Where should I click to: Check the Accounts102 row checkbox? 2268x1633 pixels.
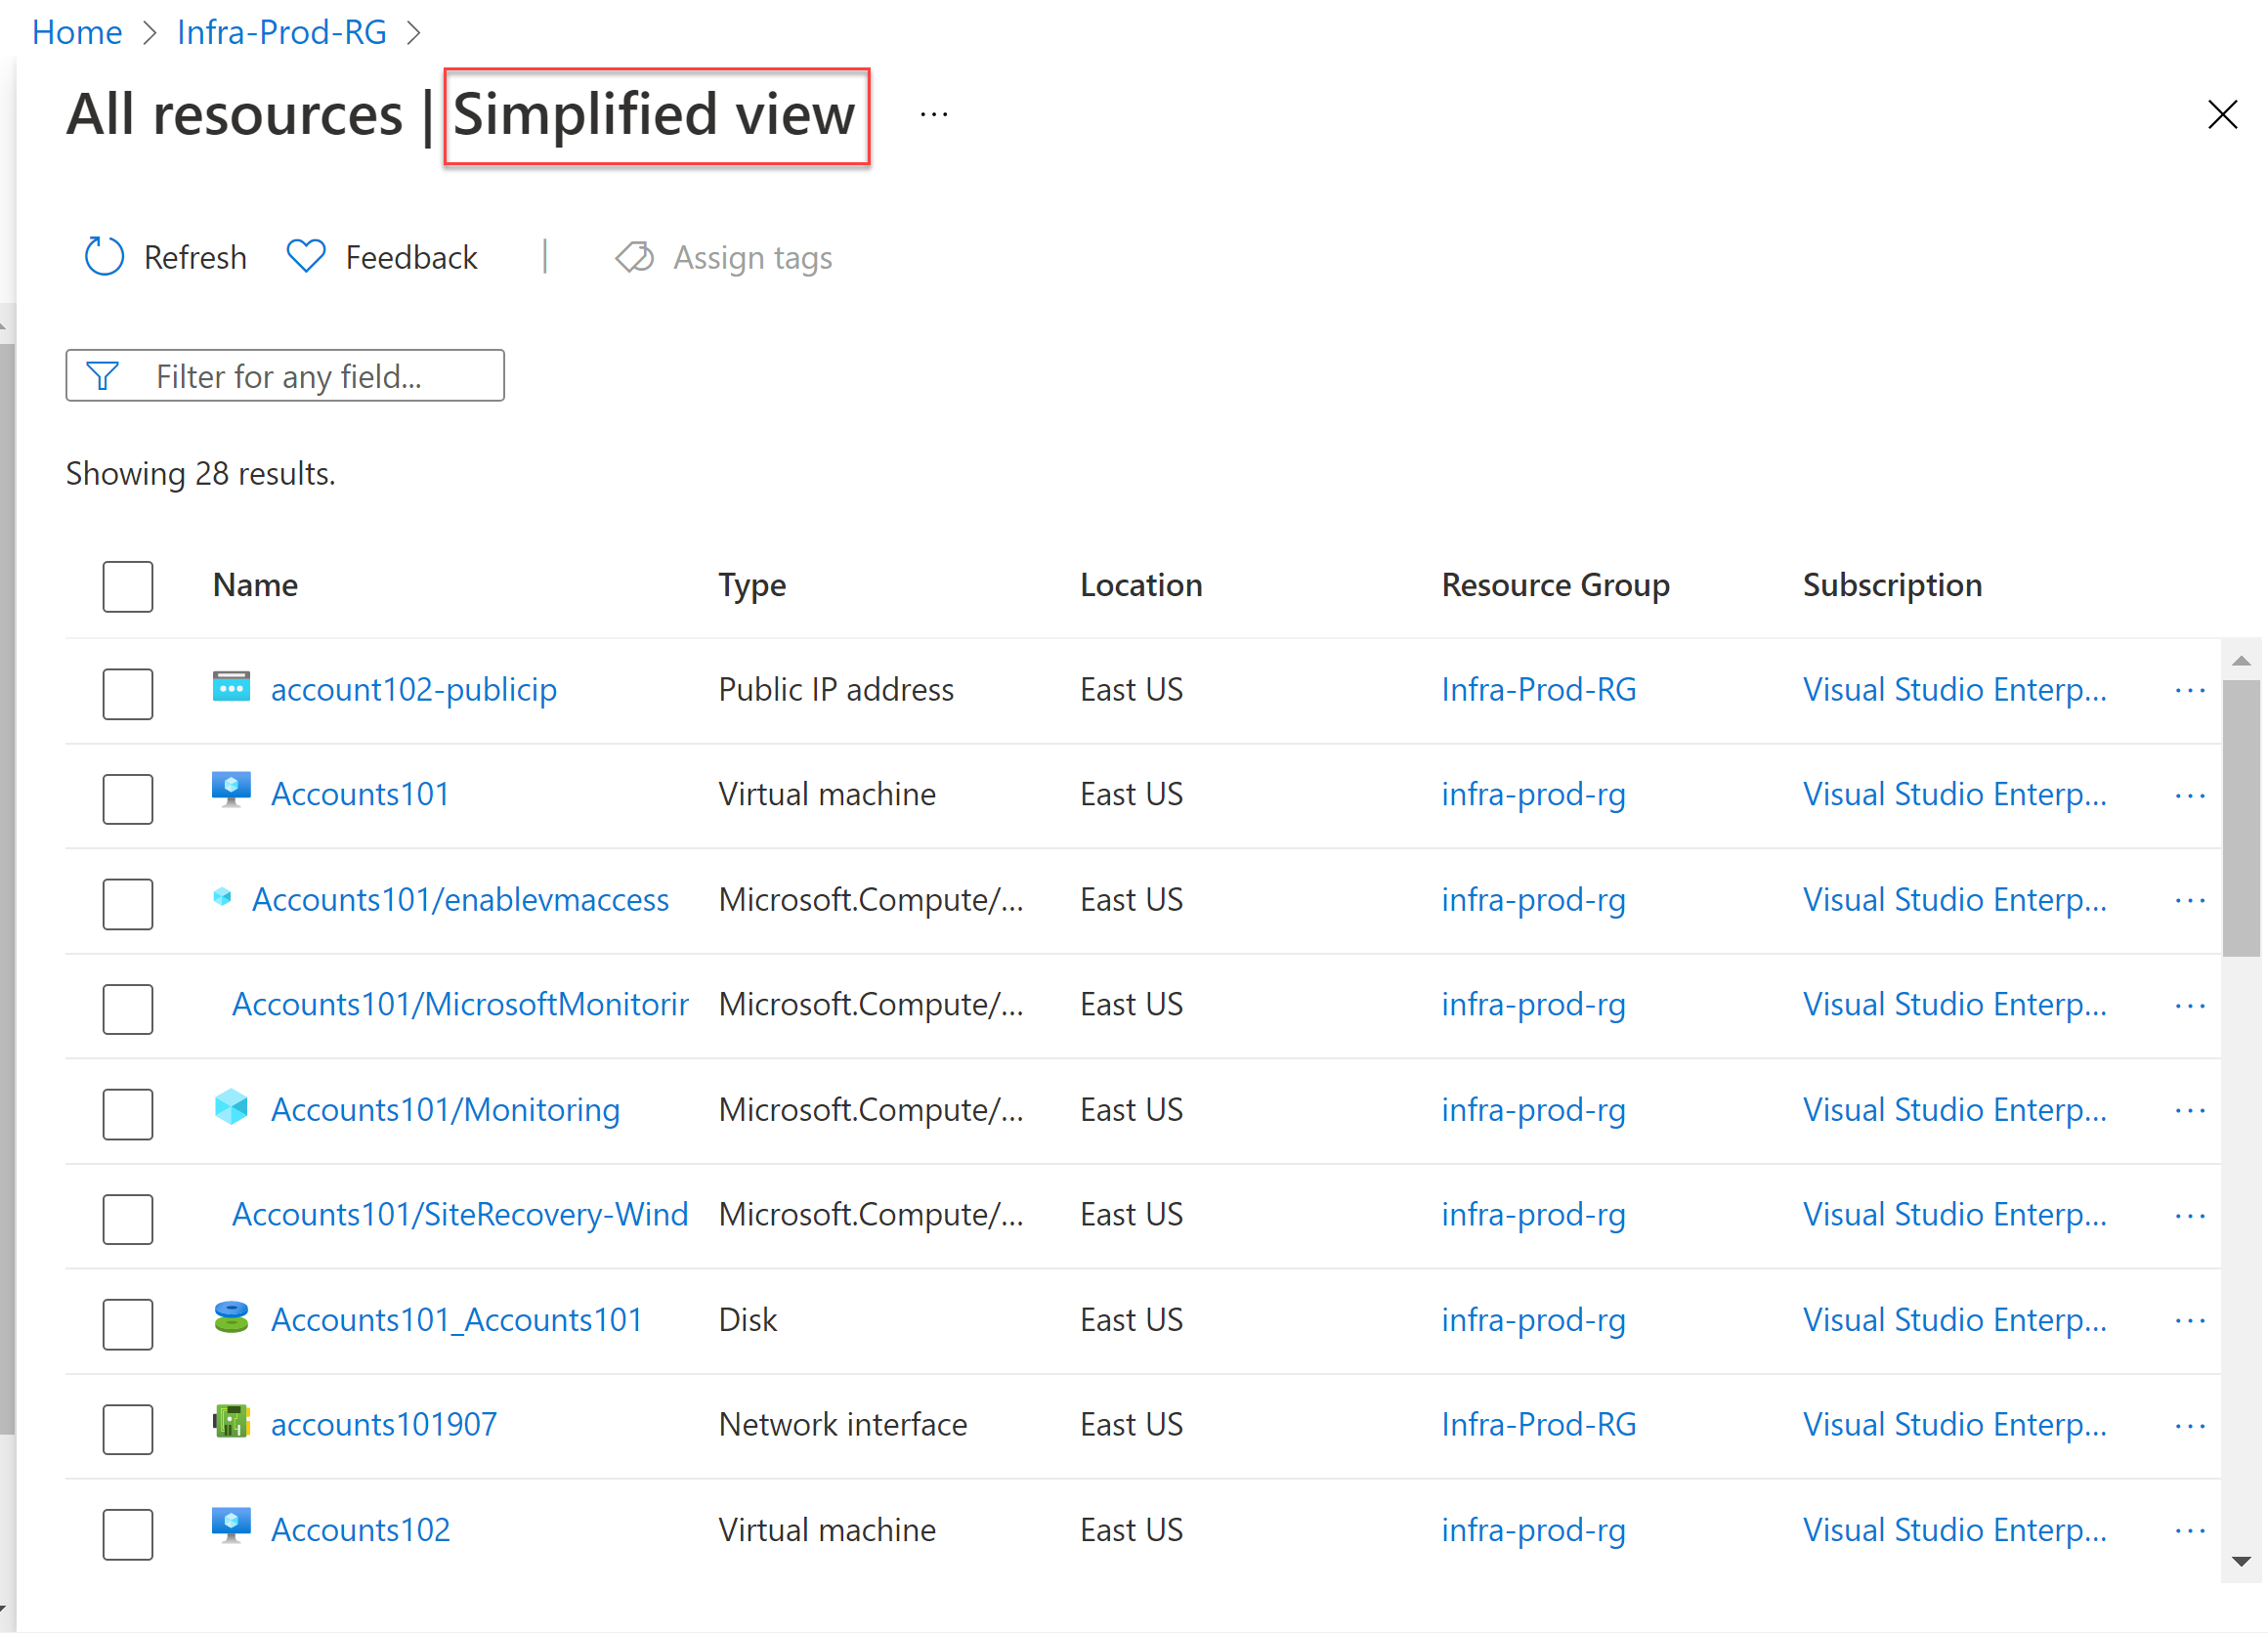pos(128,1533)
